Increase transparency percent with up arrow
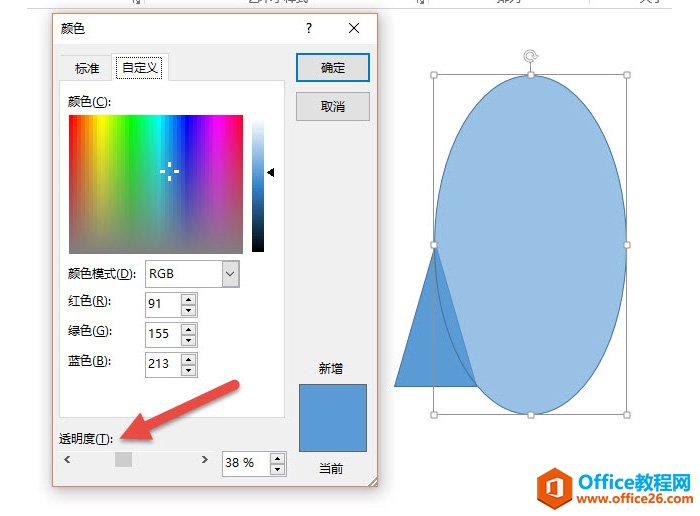The width and height of the screenshot is (700, 516). pos(277,458)
